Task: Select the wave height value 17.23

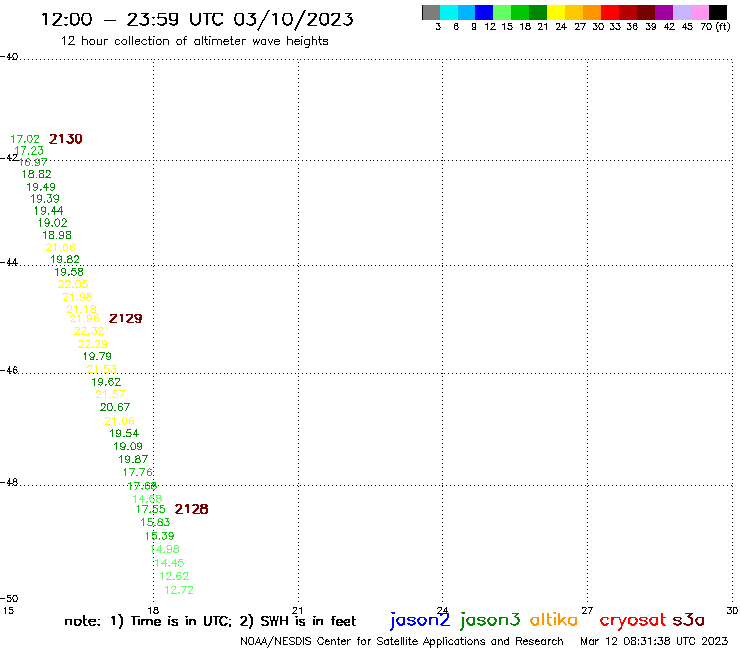Action: click(29, 151)
